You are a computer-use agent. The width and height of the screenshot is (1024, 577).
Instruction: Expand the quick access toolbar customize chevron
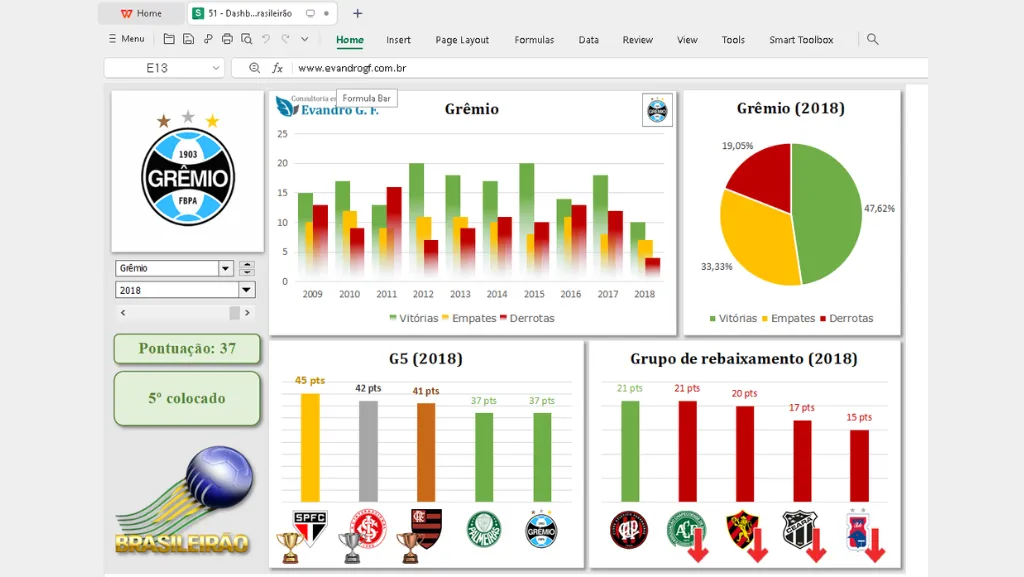click(x=304, y=39)
